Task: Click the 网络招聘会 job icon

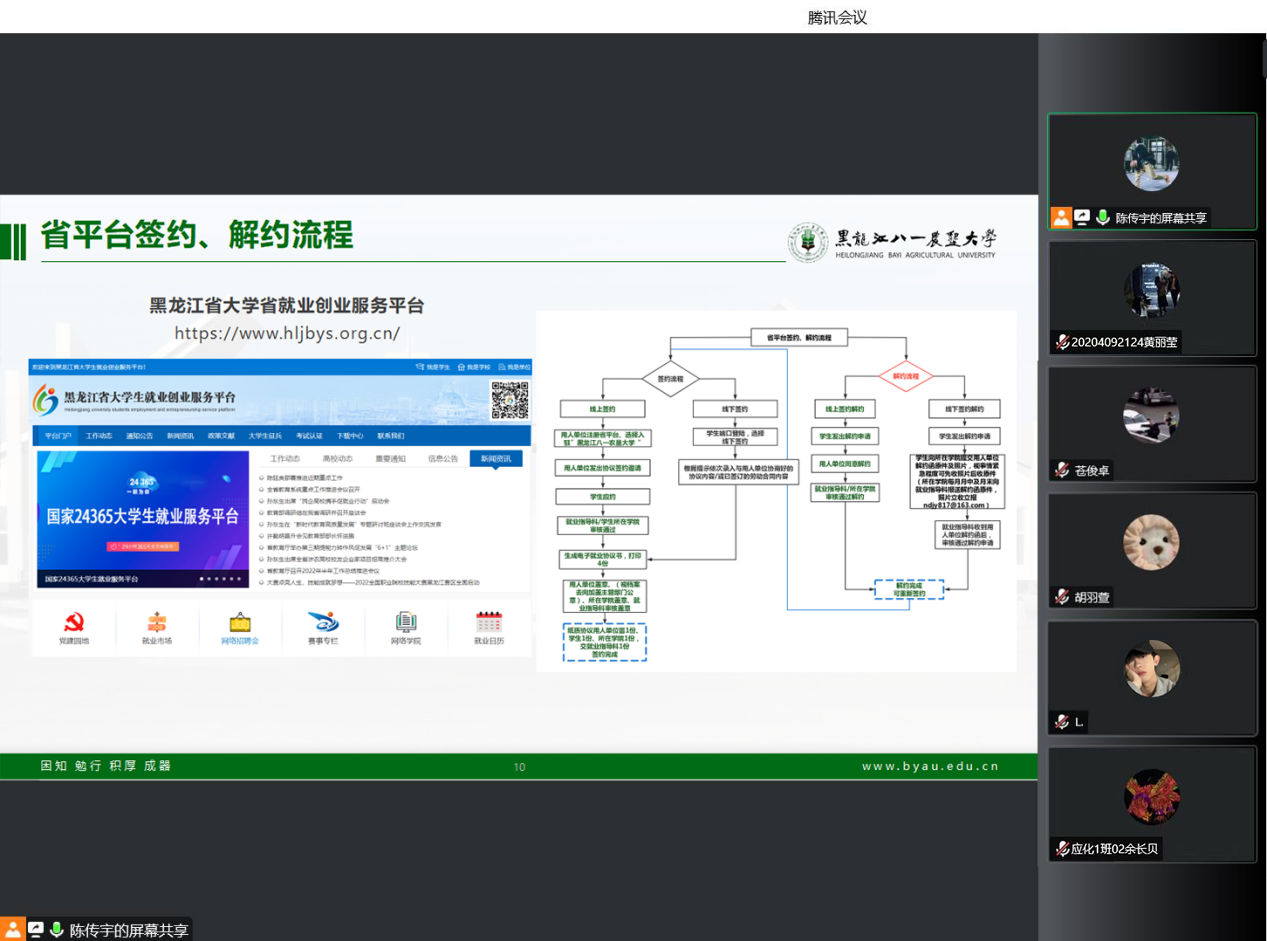Action: tap(240, 622)
